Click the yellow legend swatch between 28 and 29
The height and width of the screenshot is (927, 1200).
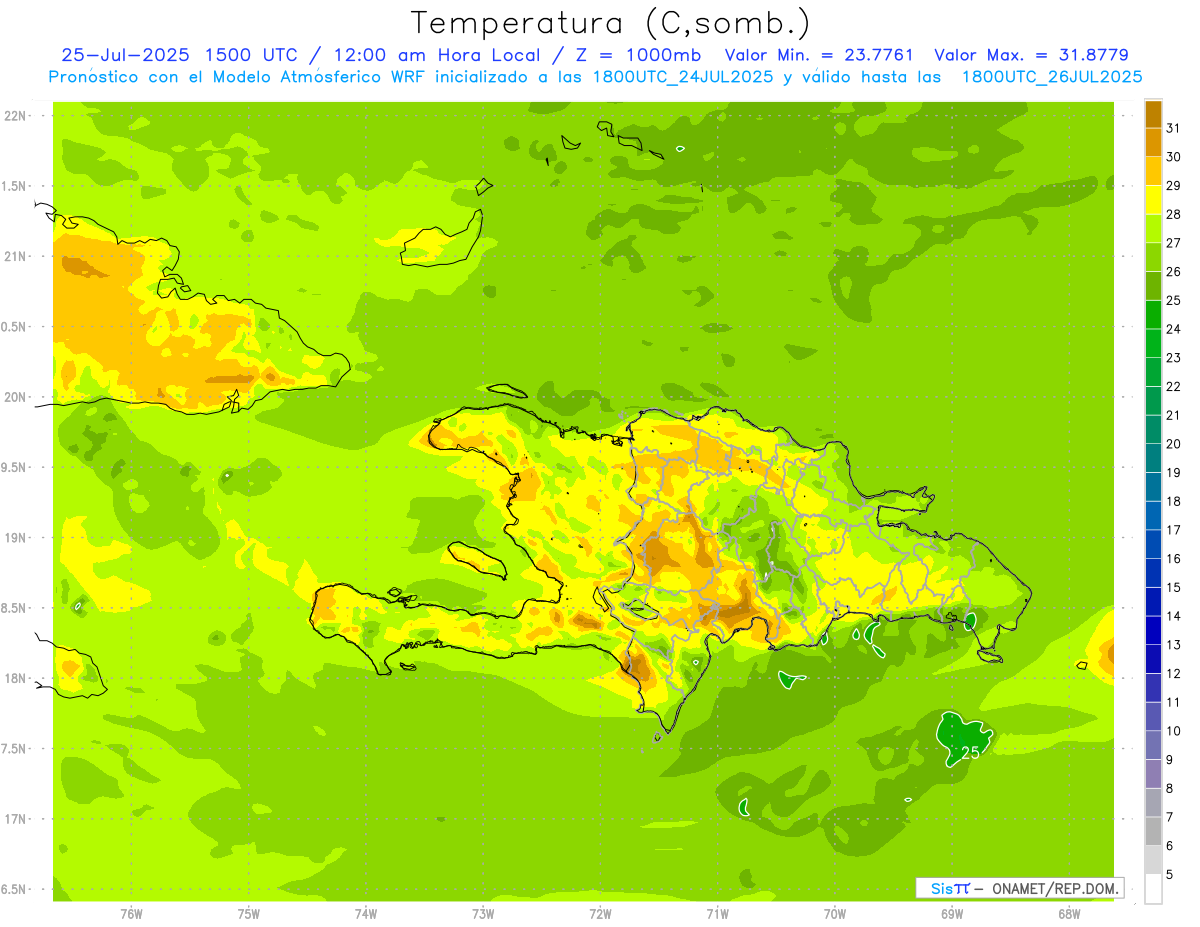tap(1153, 200)
